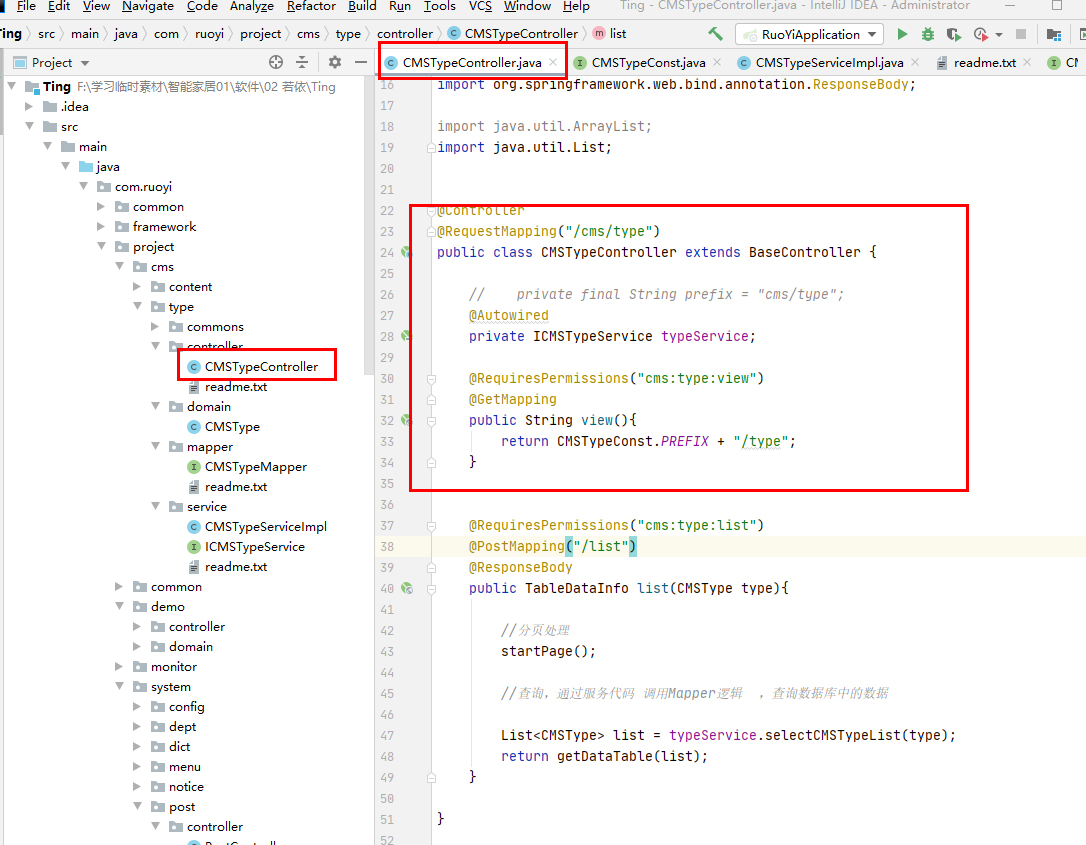The width and height of the screenshot is (1086, 845).
Task: Expand the commons package
Action: (155, 327)
